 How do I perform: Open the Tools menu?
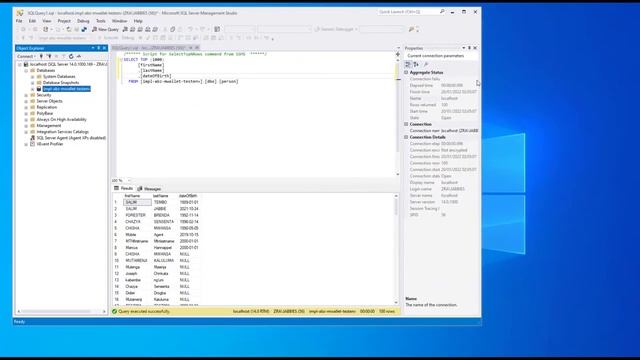click(101, 21)
